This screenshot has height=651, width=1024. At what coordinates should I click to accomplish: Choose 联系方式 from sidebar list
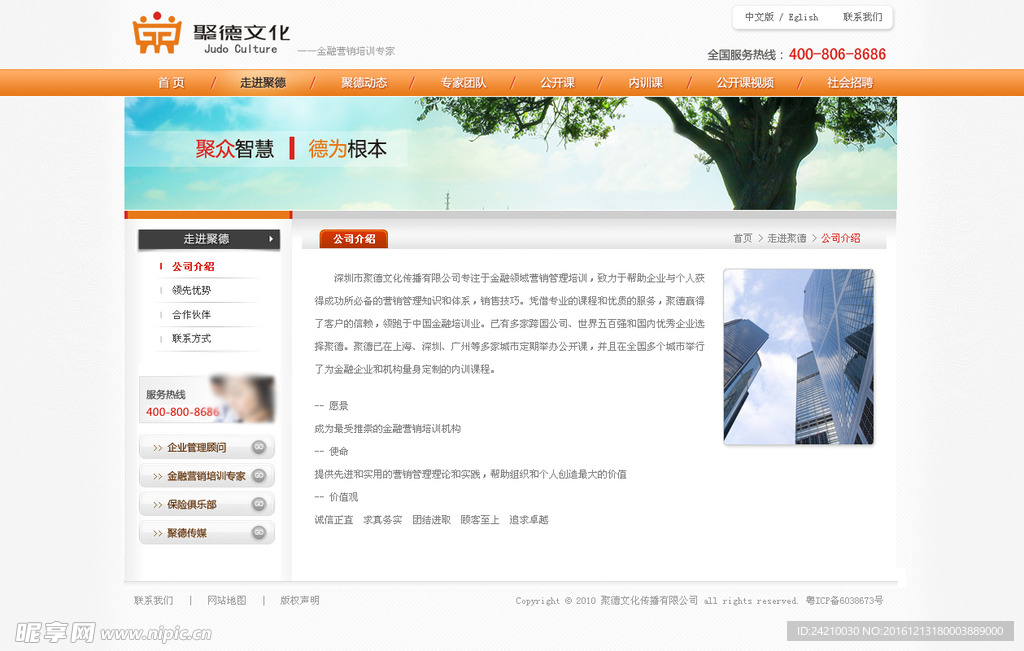[x=191, y=339]
